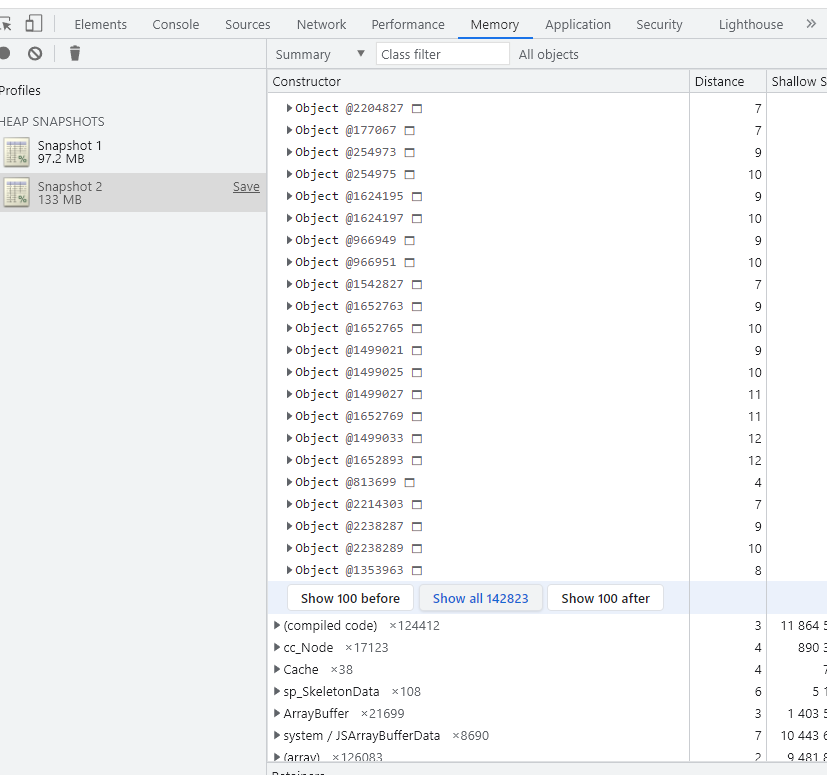Click the Snapshot 1 heap profile icon
Screen dimensions: 827x775
pos(17,152)
